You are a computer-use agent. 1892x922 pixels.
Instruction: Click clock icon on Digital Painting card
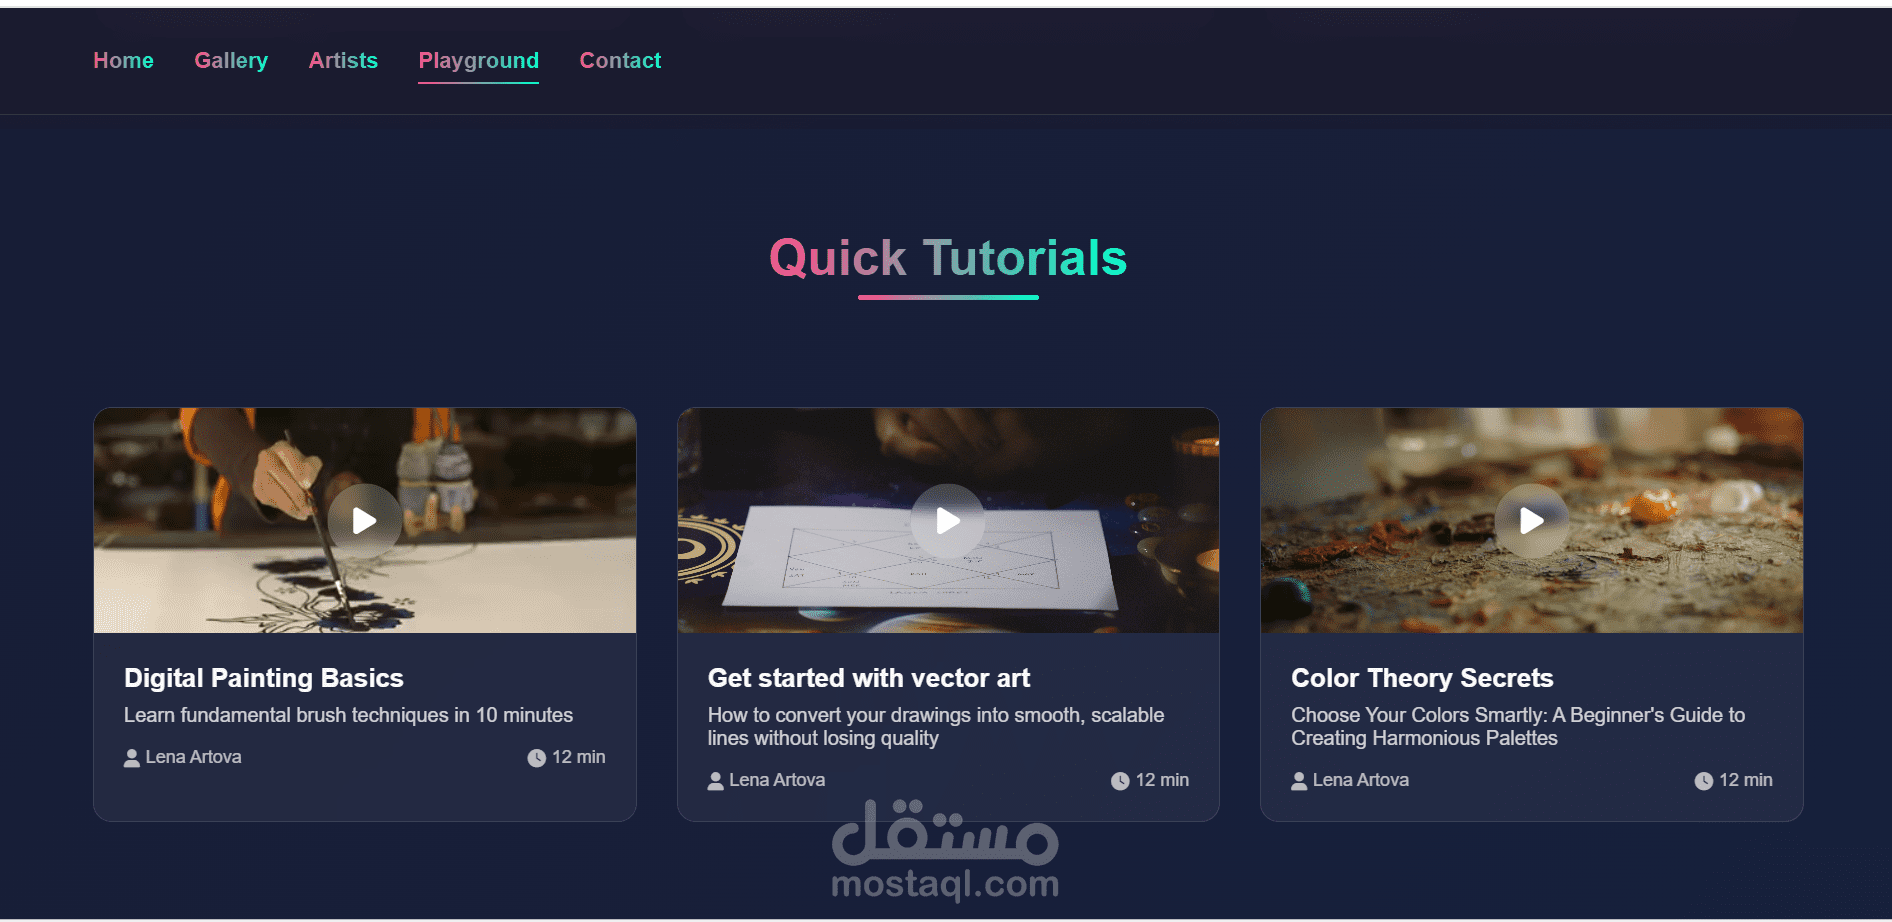coord(537,758)
